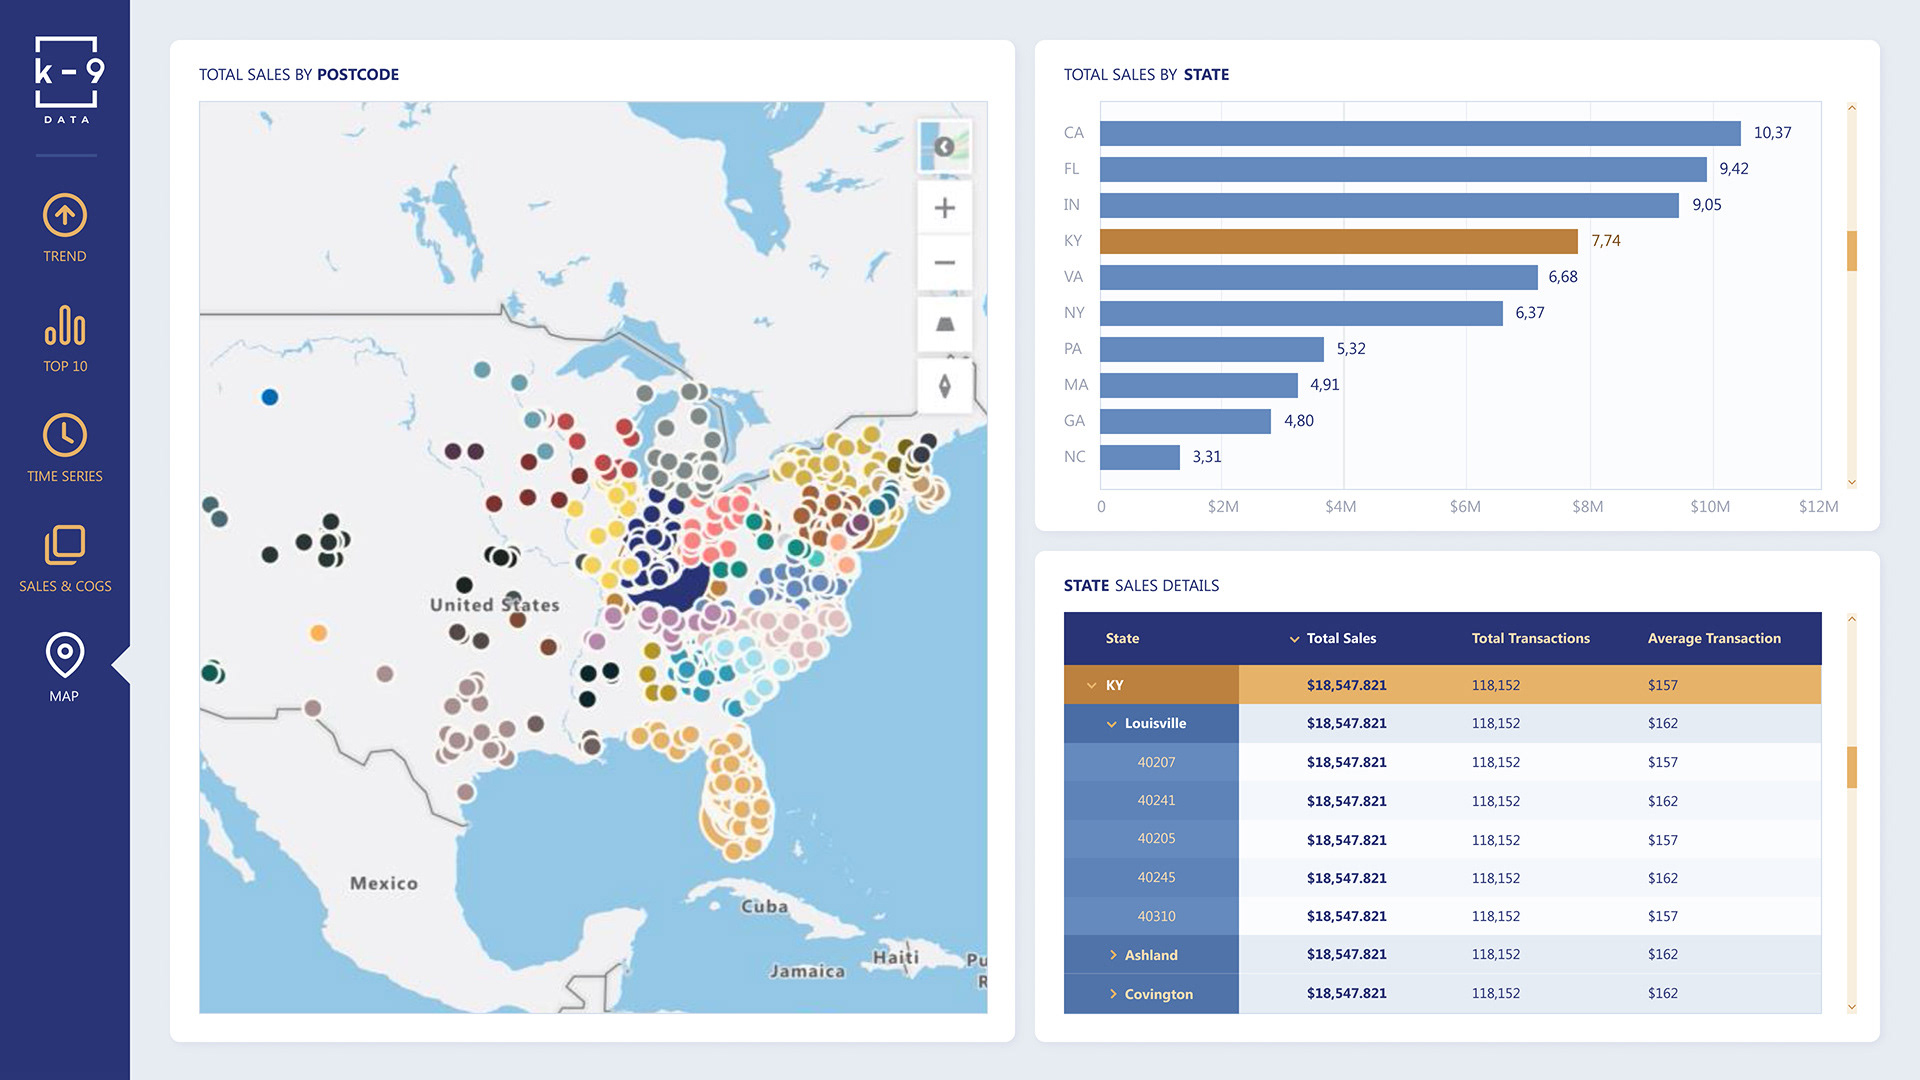Open the Top 10 bar chart icon
This screenshot has height=1080, width=1920.
65,326
